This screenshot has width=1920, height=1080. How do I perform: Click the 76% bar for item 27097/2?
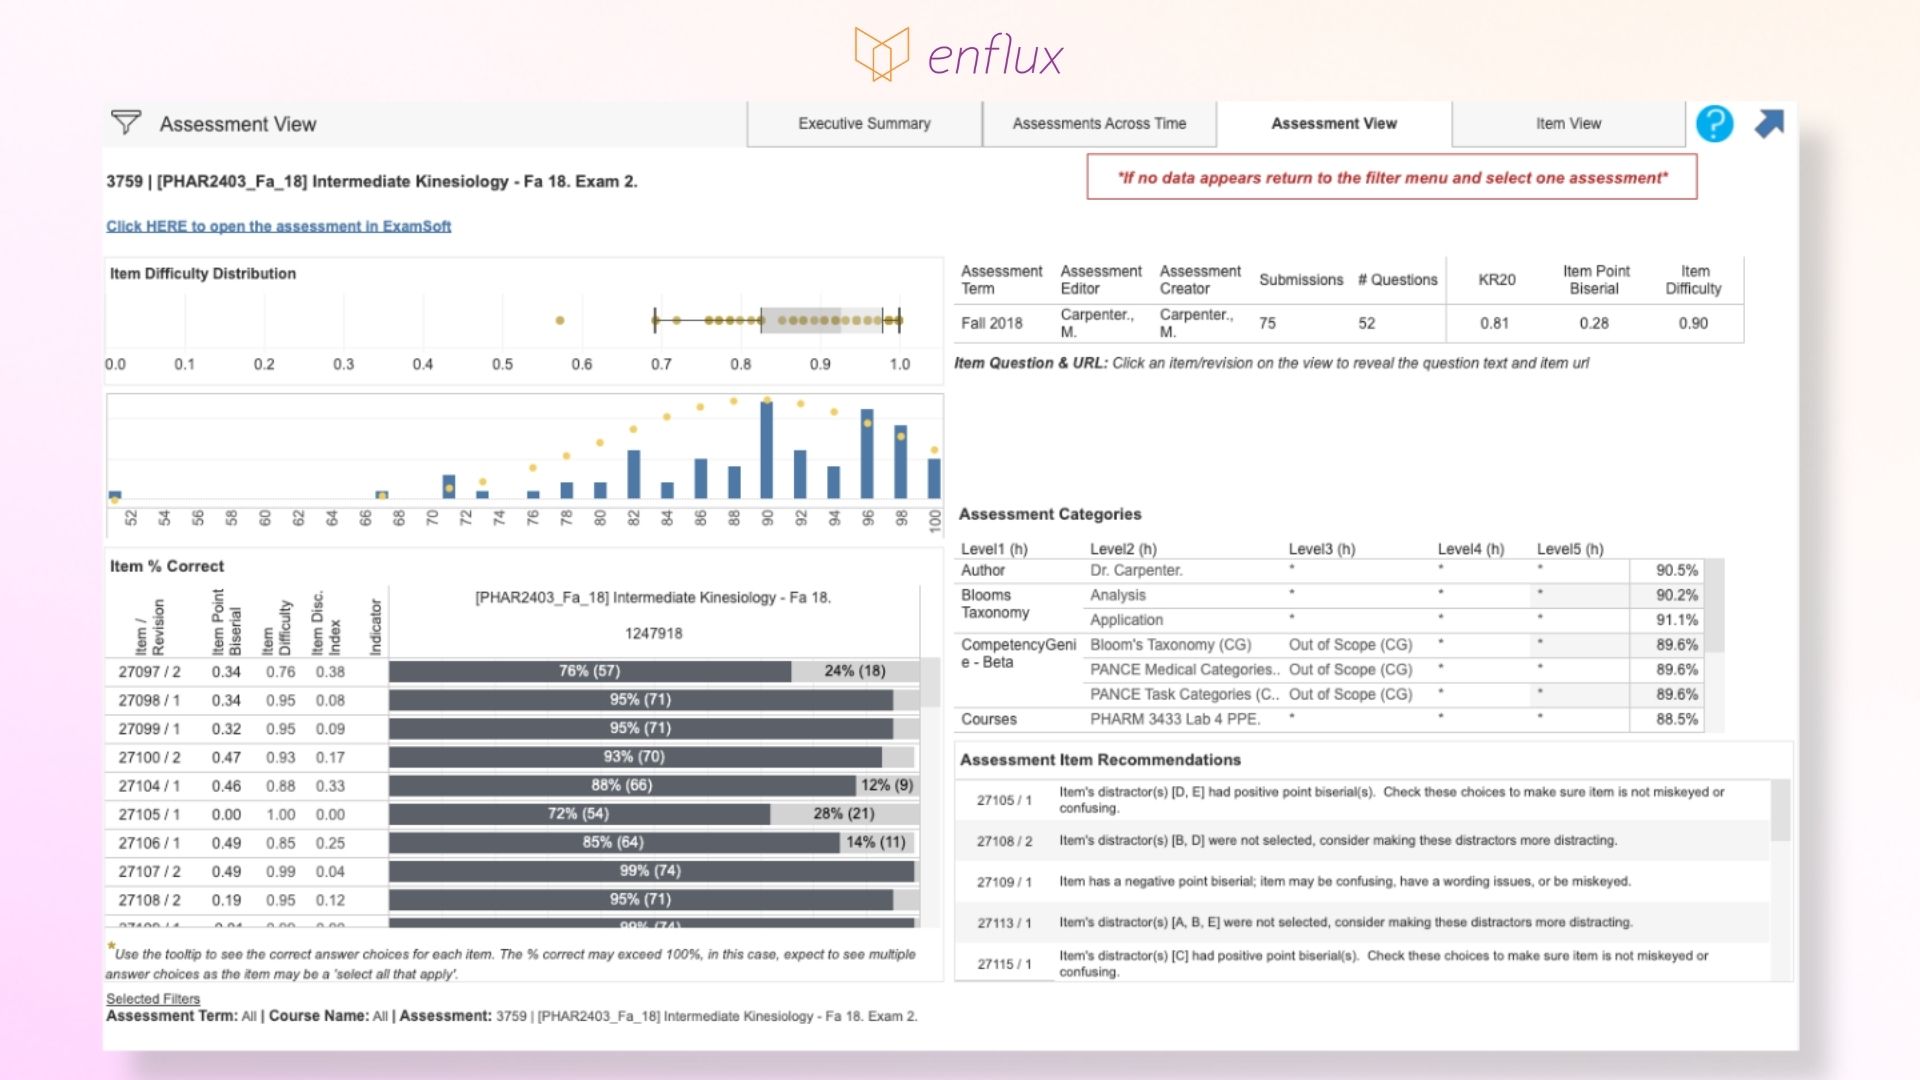[590, 671]
